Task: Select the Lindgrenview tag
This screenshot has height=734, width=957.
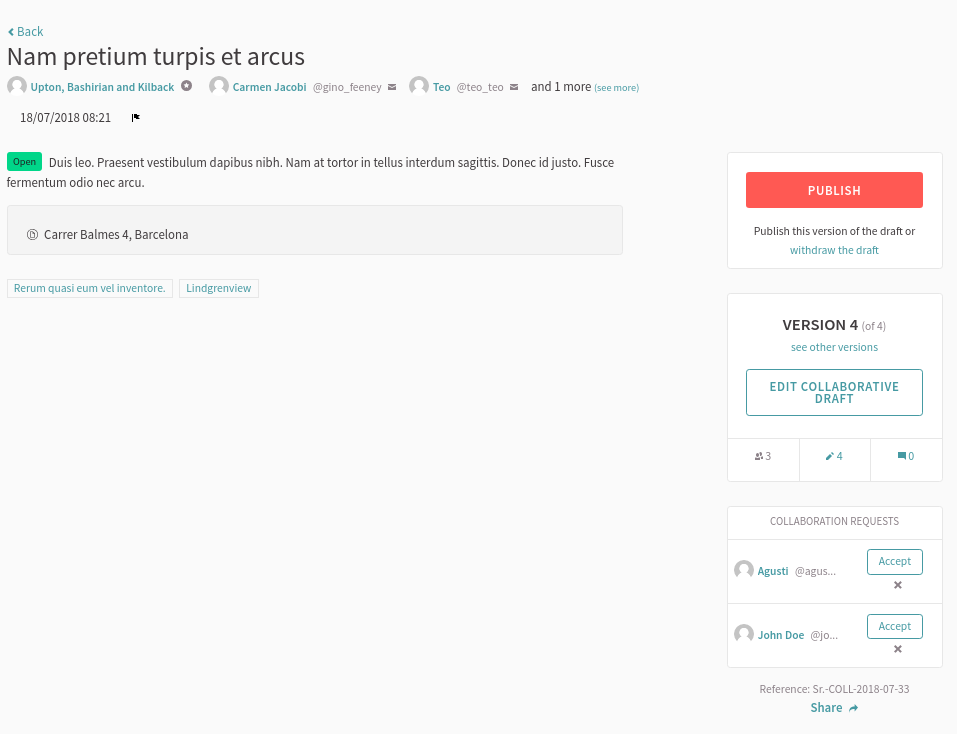Action: click(x=218, y=288)
